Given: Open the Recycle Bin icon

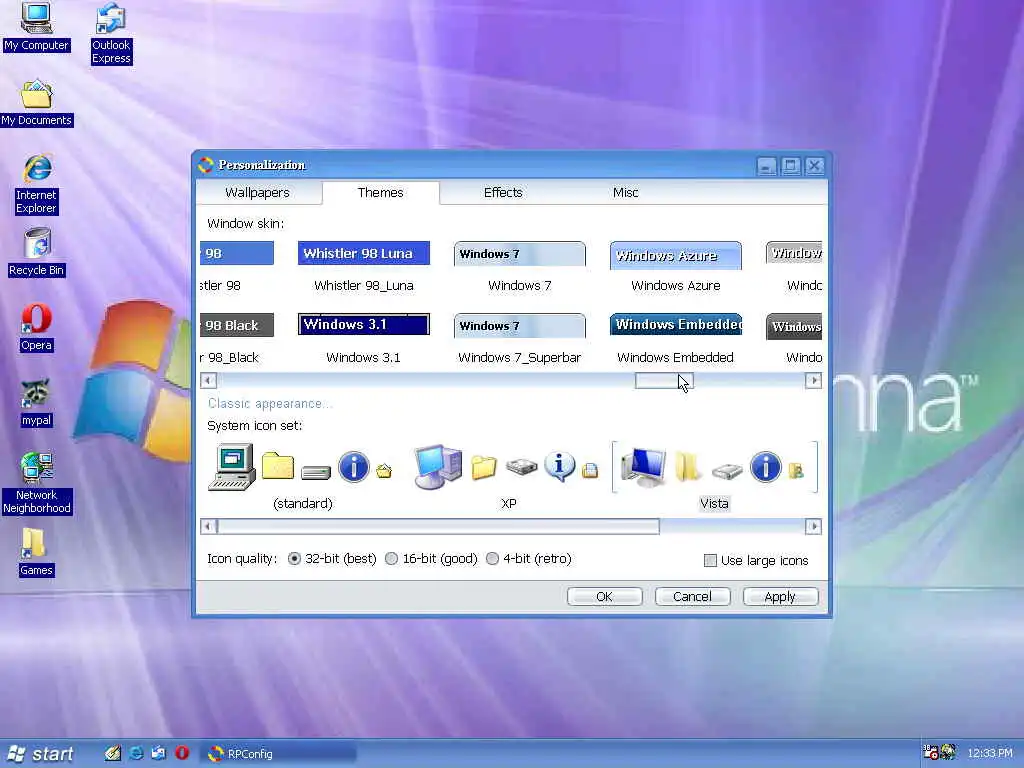Looking at the screenshot, I should [x=37, y=252].
